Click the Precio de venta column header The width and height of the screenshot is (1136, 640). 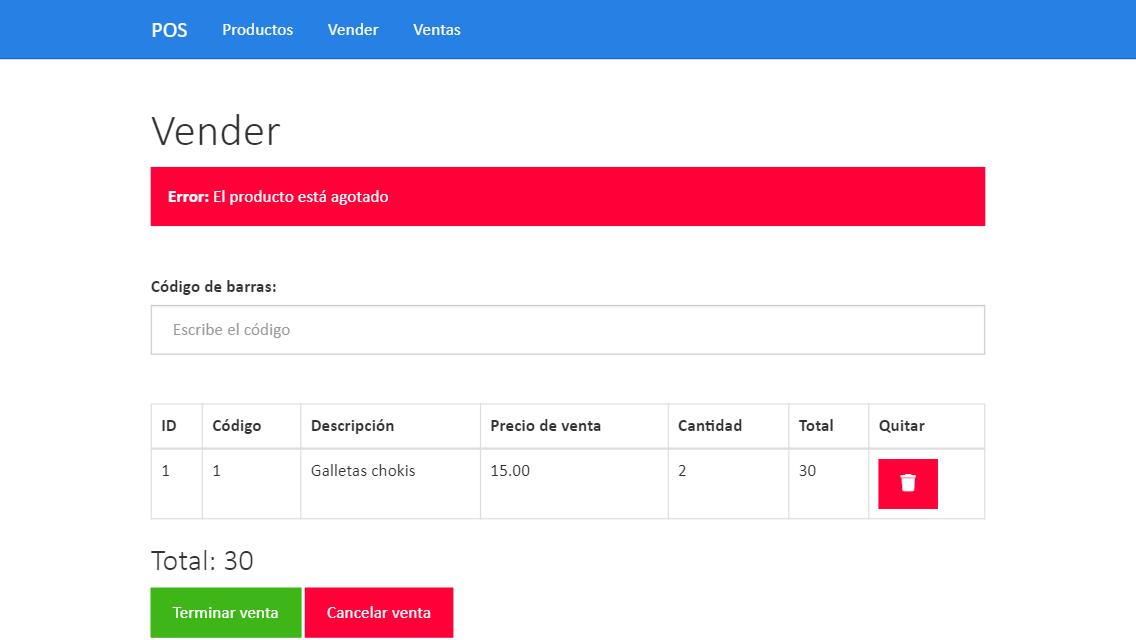[545, 426]
